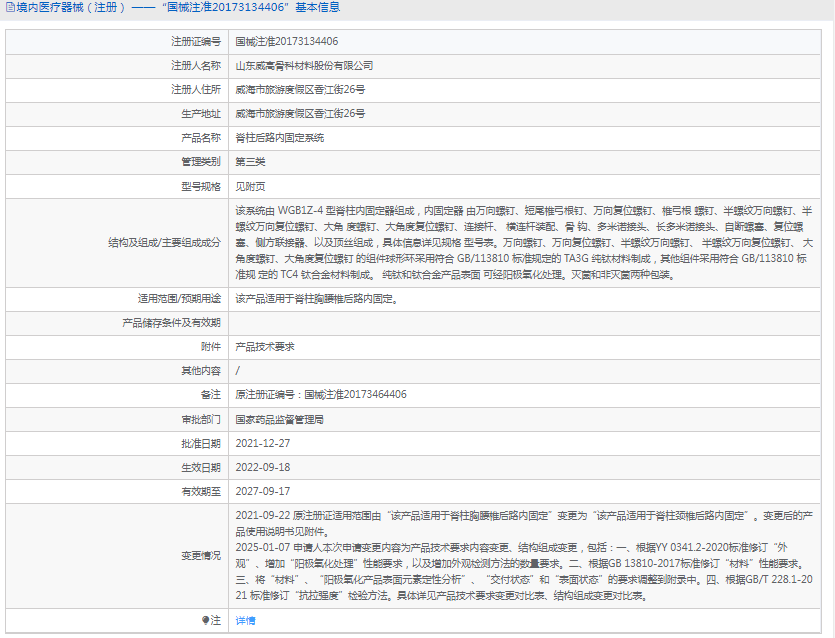Viewport: 835px width, 638px height.
Task: Click the document icon beside 境内医疗器械 title
Action: click(x=10, y=7)
